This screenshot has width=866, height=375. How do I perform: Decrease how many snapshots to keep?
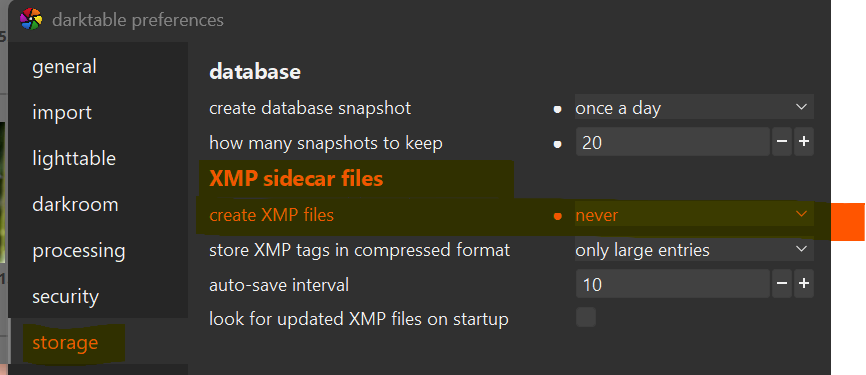(x=782, y=142)
